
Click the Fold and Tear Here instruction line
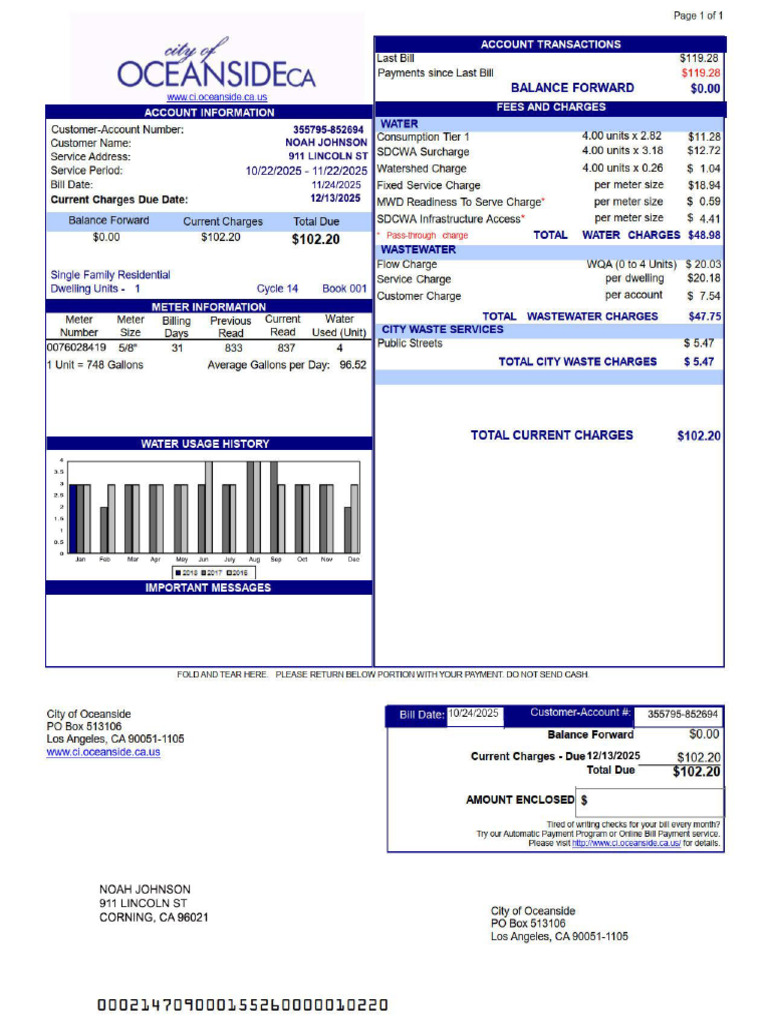coord(383,674)
